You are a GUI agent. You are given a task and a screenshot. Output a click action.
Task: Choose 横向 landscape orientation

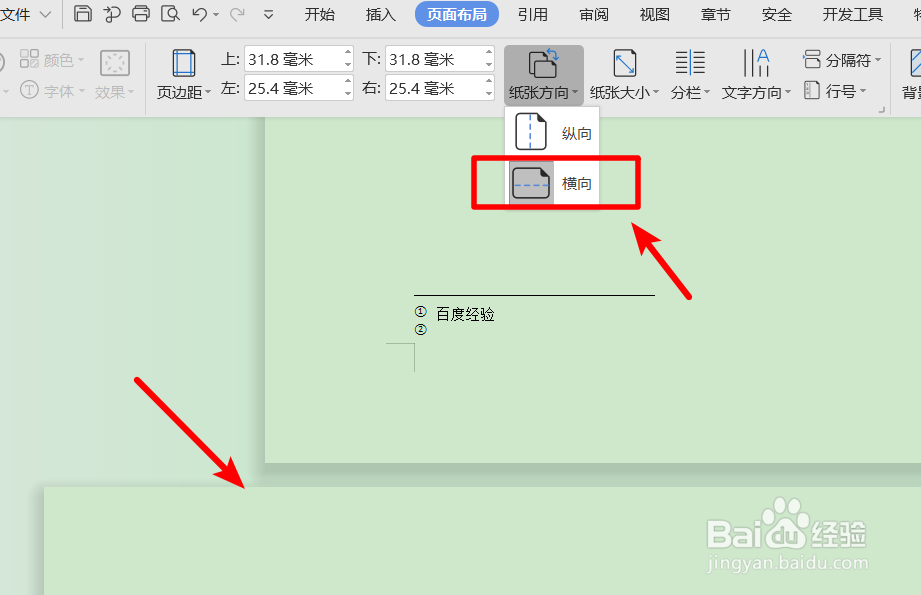coord(552,183)
